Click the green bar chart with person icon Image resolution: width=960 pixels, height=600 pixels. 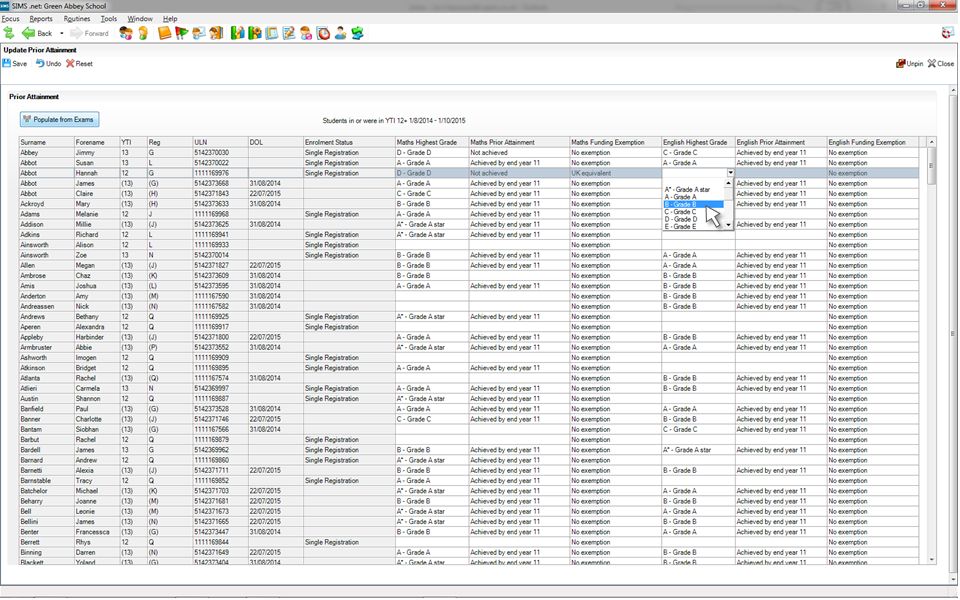[x=238, y=33]
